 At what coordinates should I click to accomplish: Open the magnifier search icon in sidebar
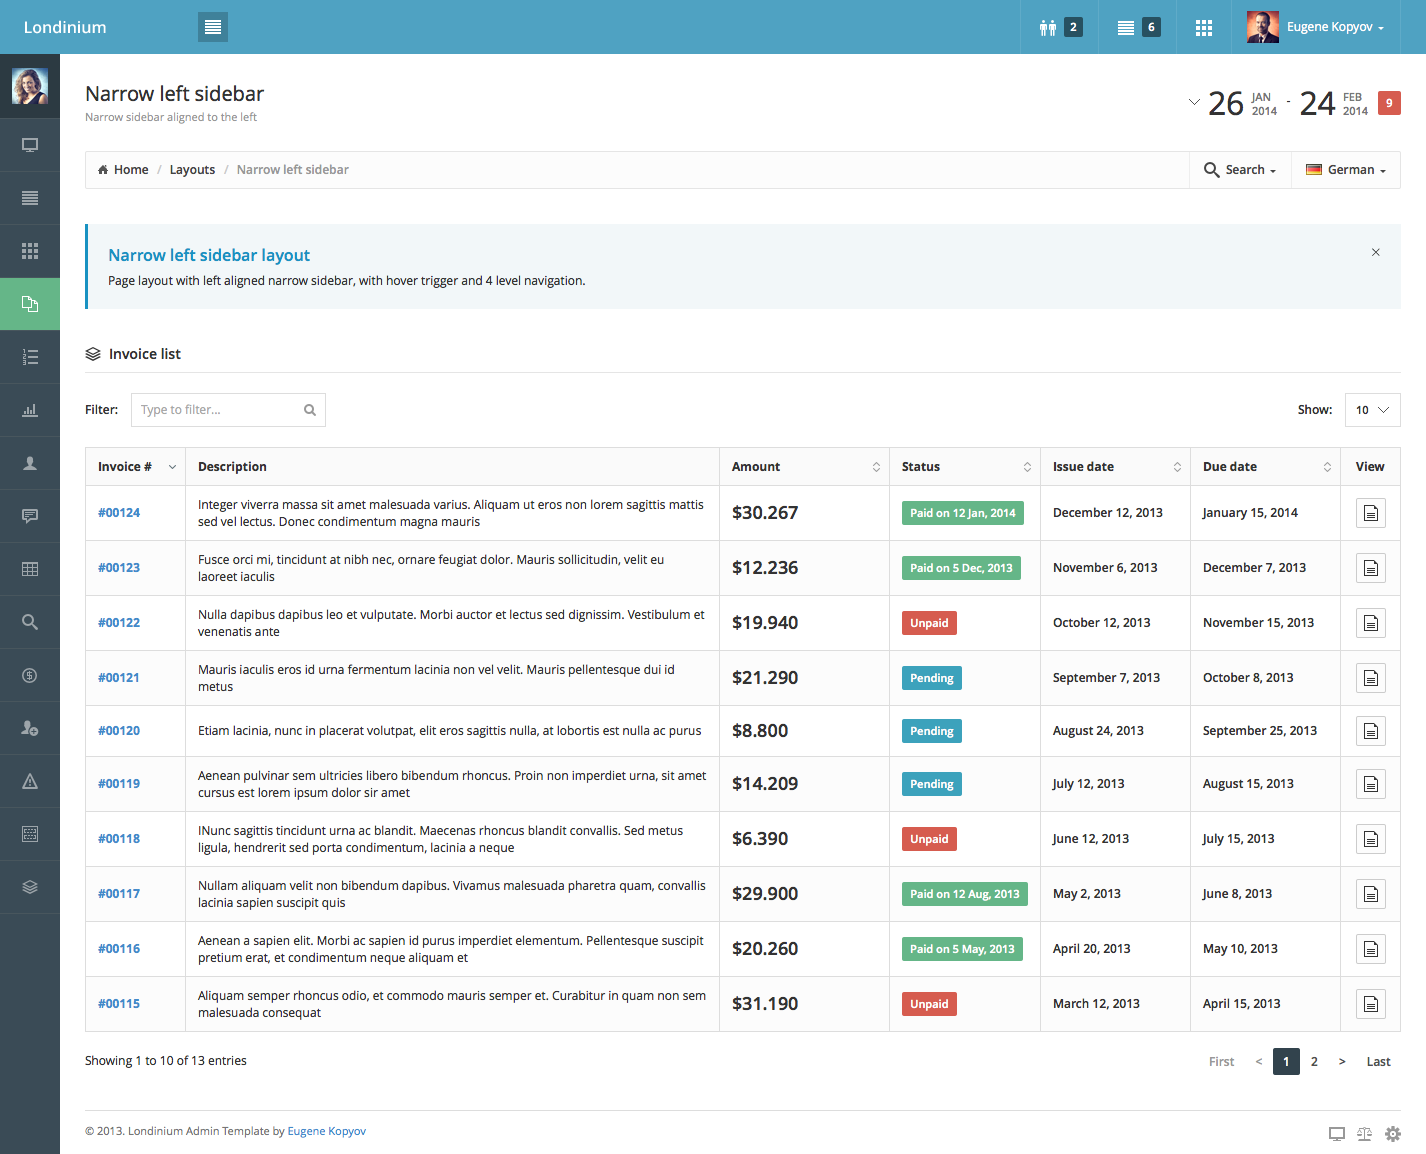(x=30, y=622)
